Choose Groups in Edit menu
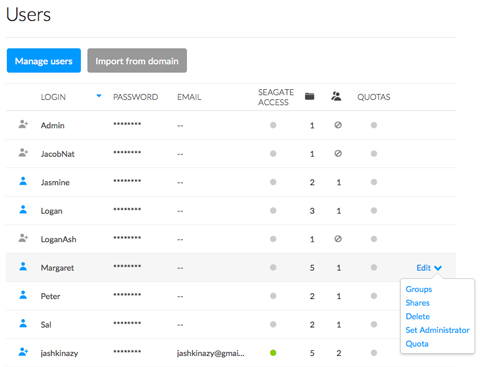 [419, 289]
